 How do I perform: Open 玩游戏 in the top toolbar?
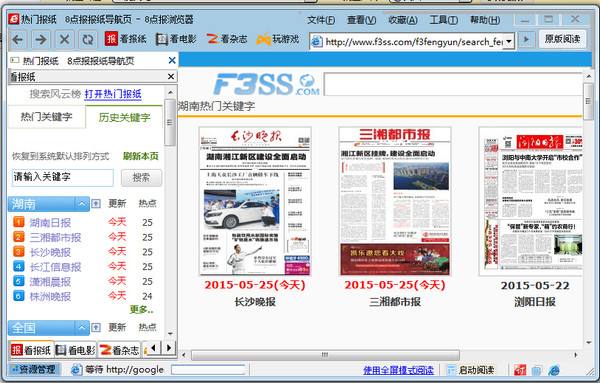277,39
